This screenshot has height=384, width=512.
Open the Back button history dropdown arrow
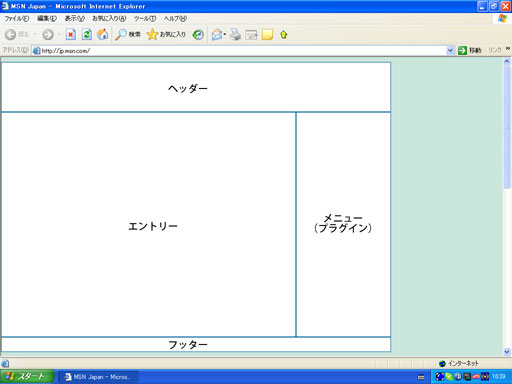[34, 34]
